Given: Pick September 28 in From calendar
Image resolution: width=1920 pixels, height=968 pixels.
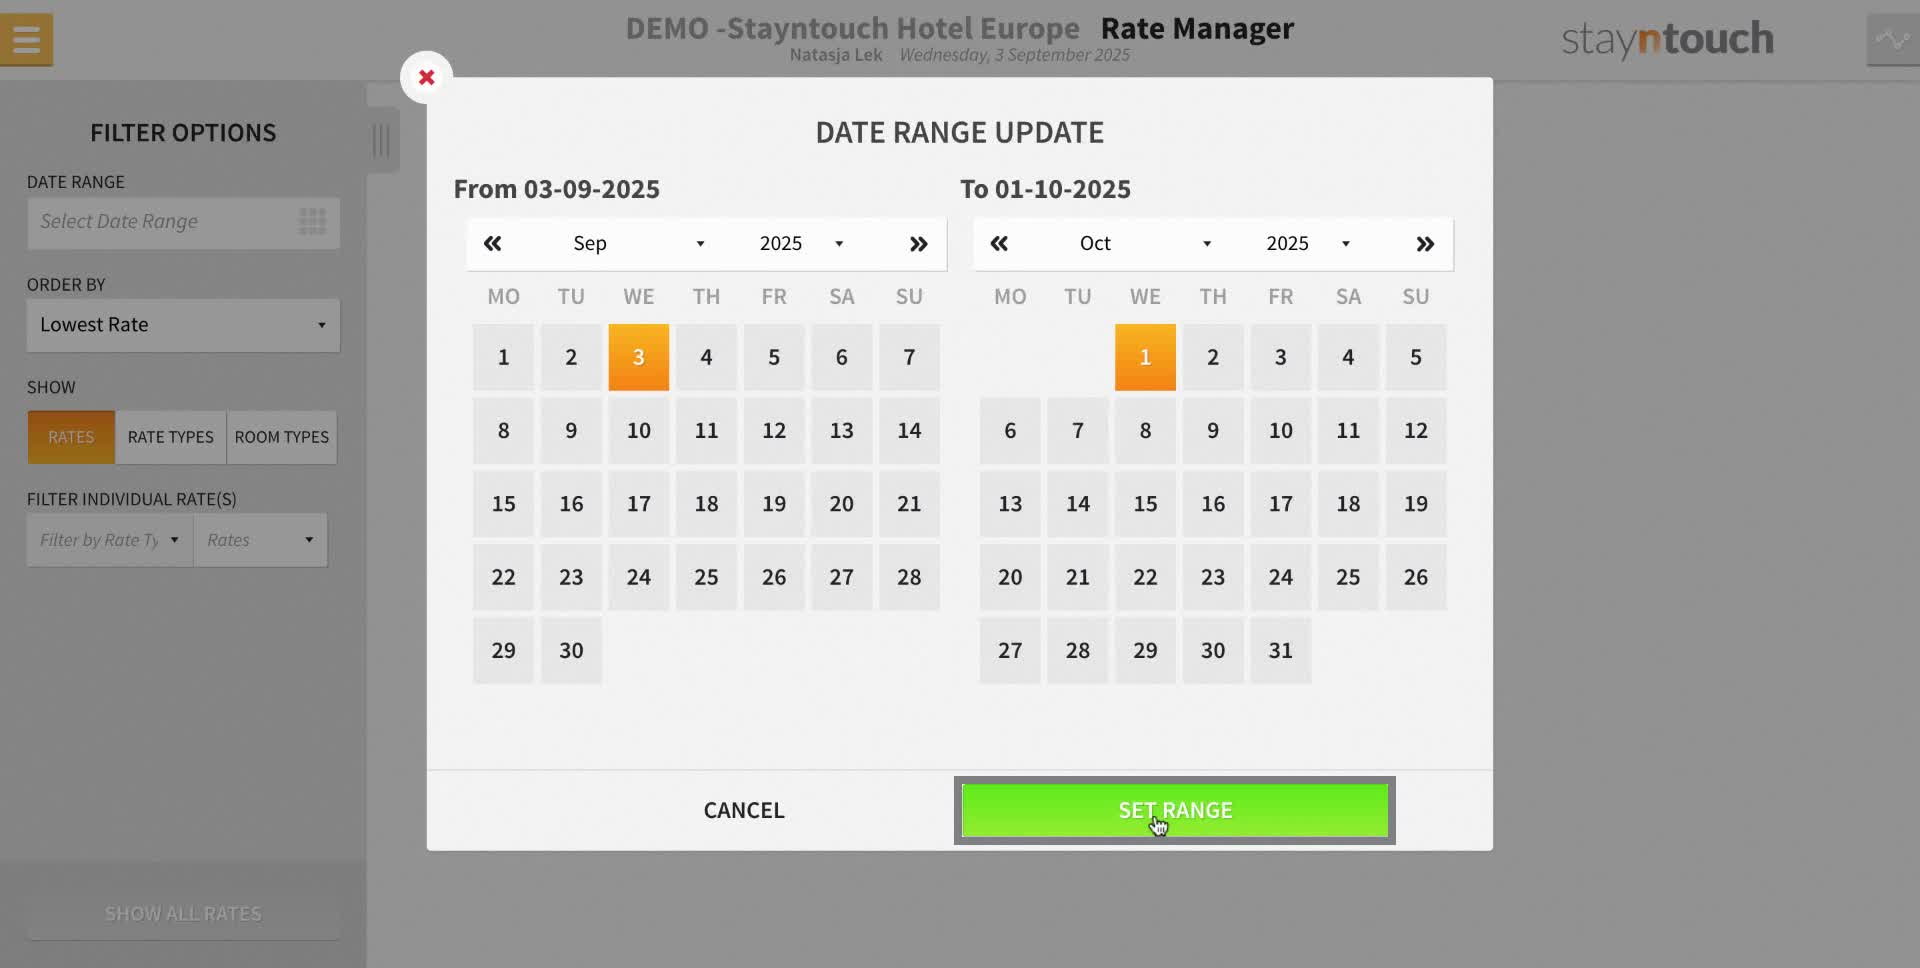Looking at the screenshot, I should [x=909, y=577].
